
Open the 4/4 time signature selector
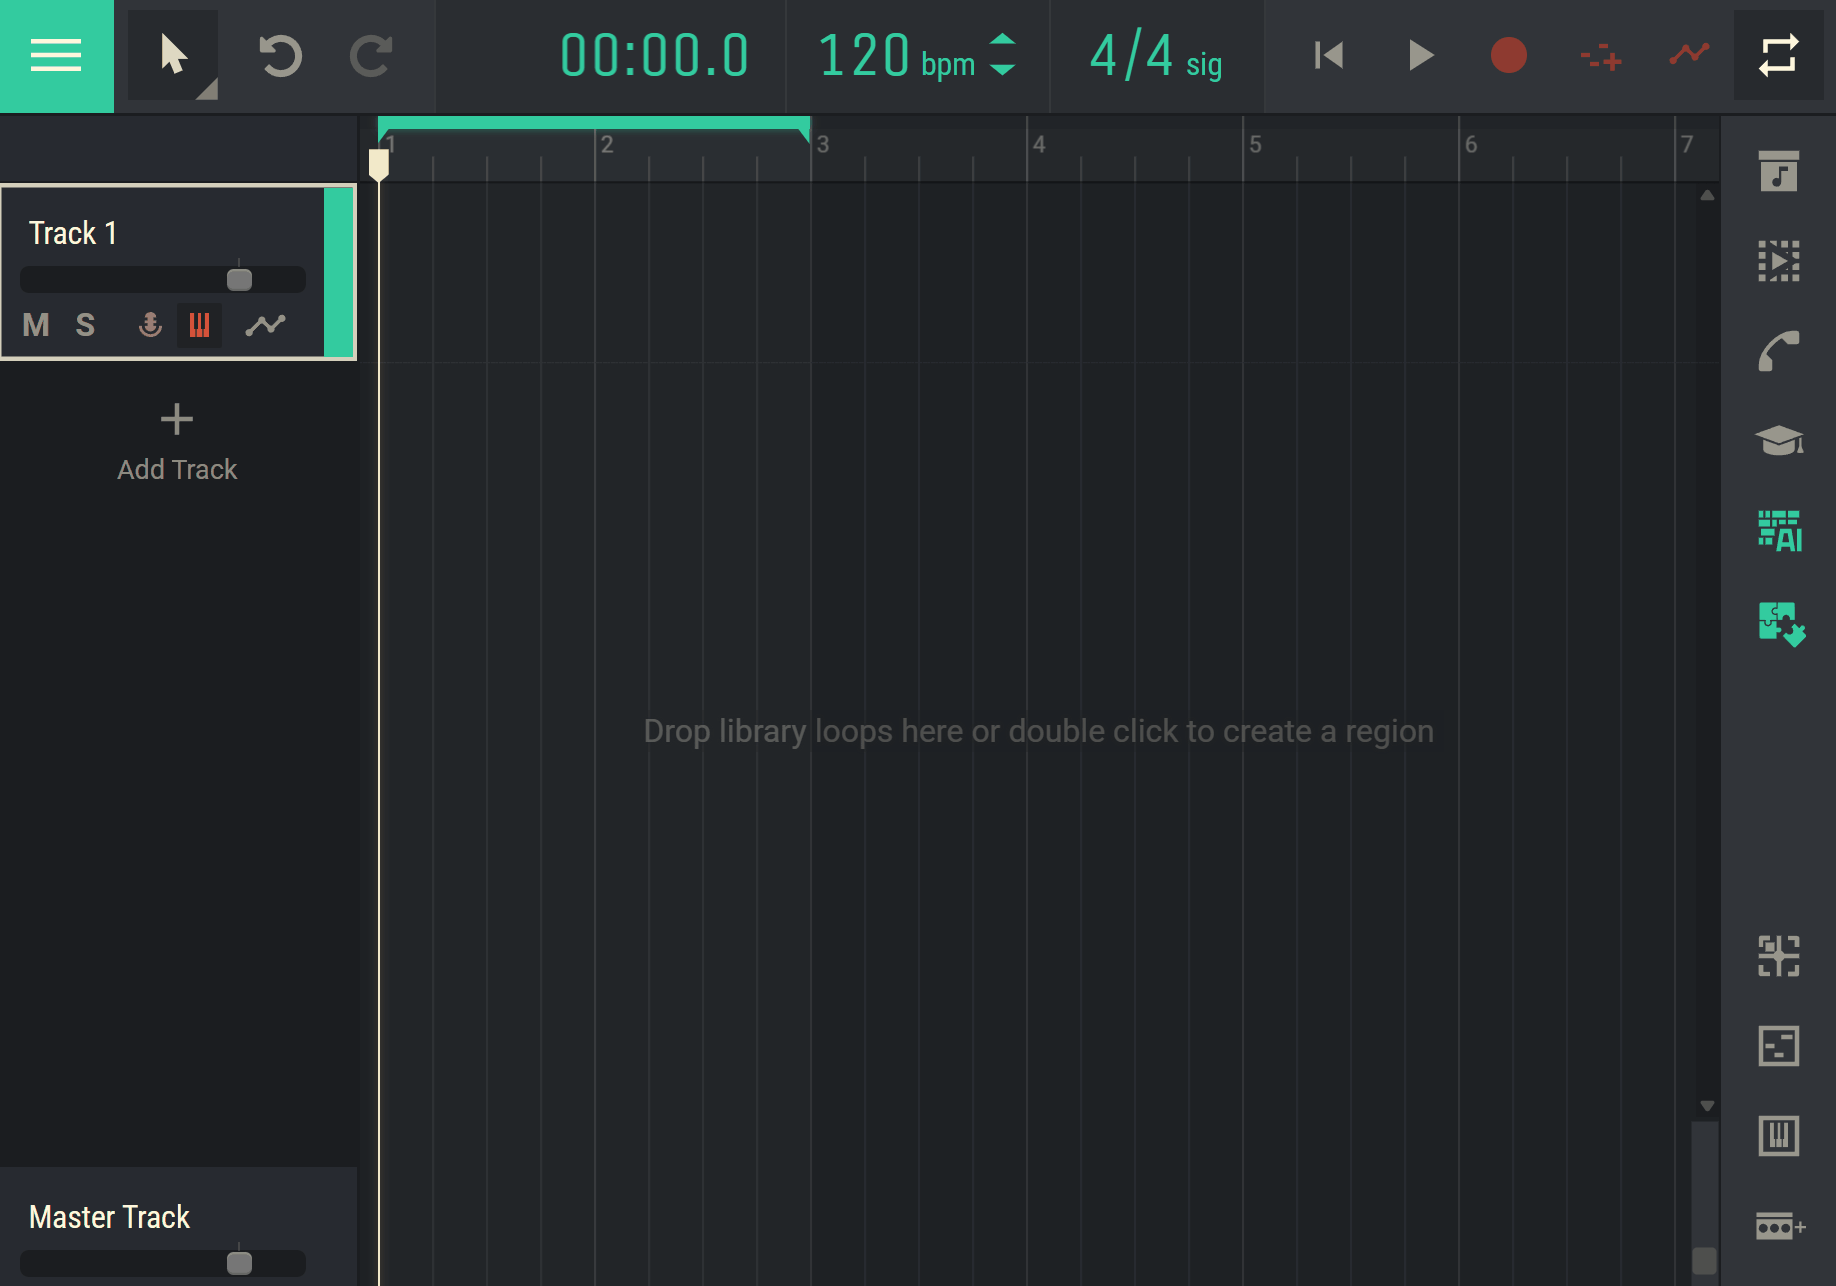pos(1155,56)
